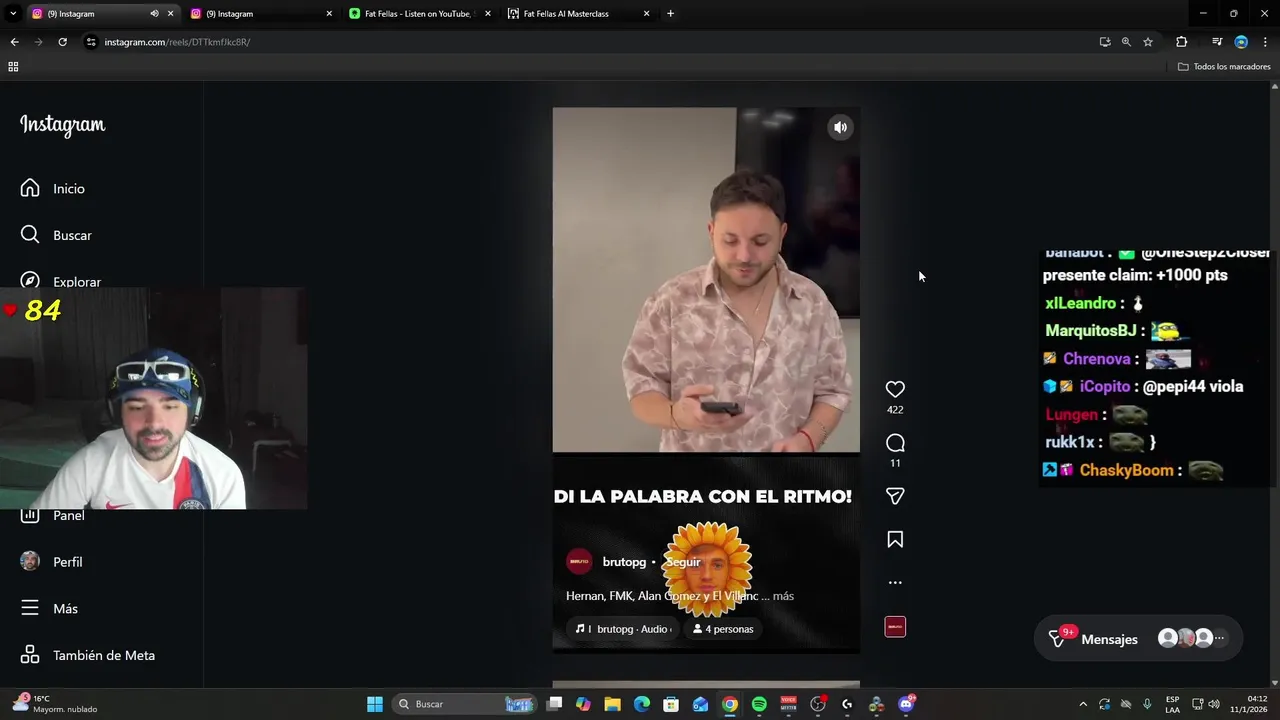
Task: Open Task View in the taskbar
Action: tap(555, 704)
